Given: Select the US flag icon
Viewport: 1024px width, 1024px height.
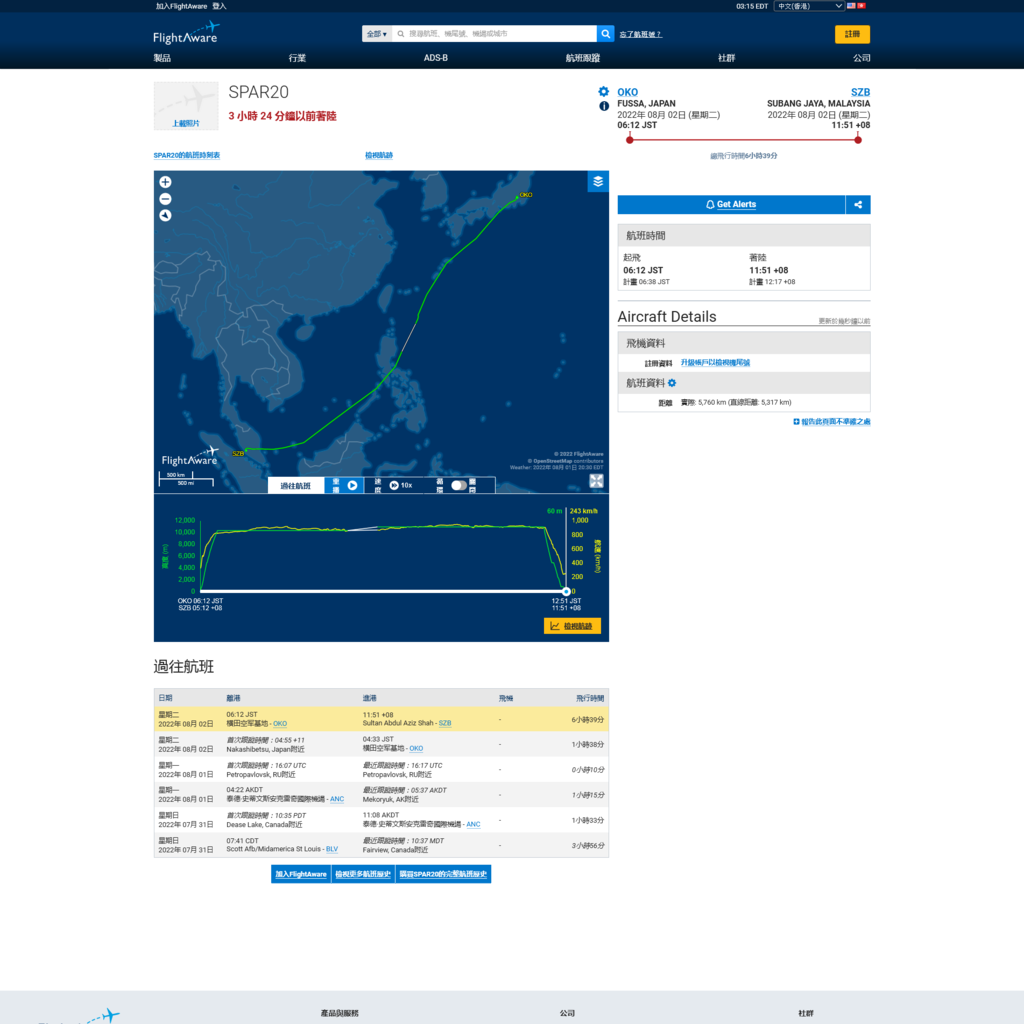Looking at the screenshot, I should [x=851, y=6].
